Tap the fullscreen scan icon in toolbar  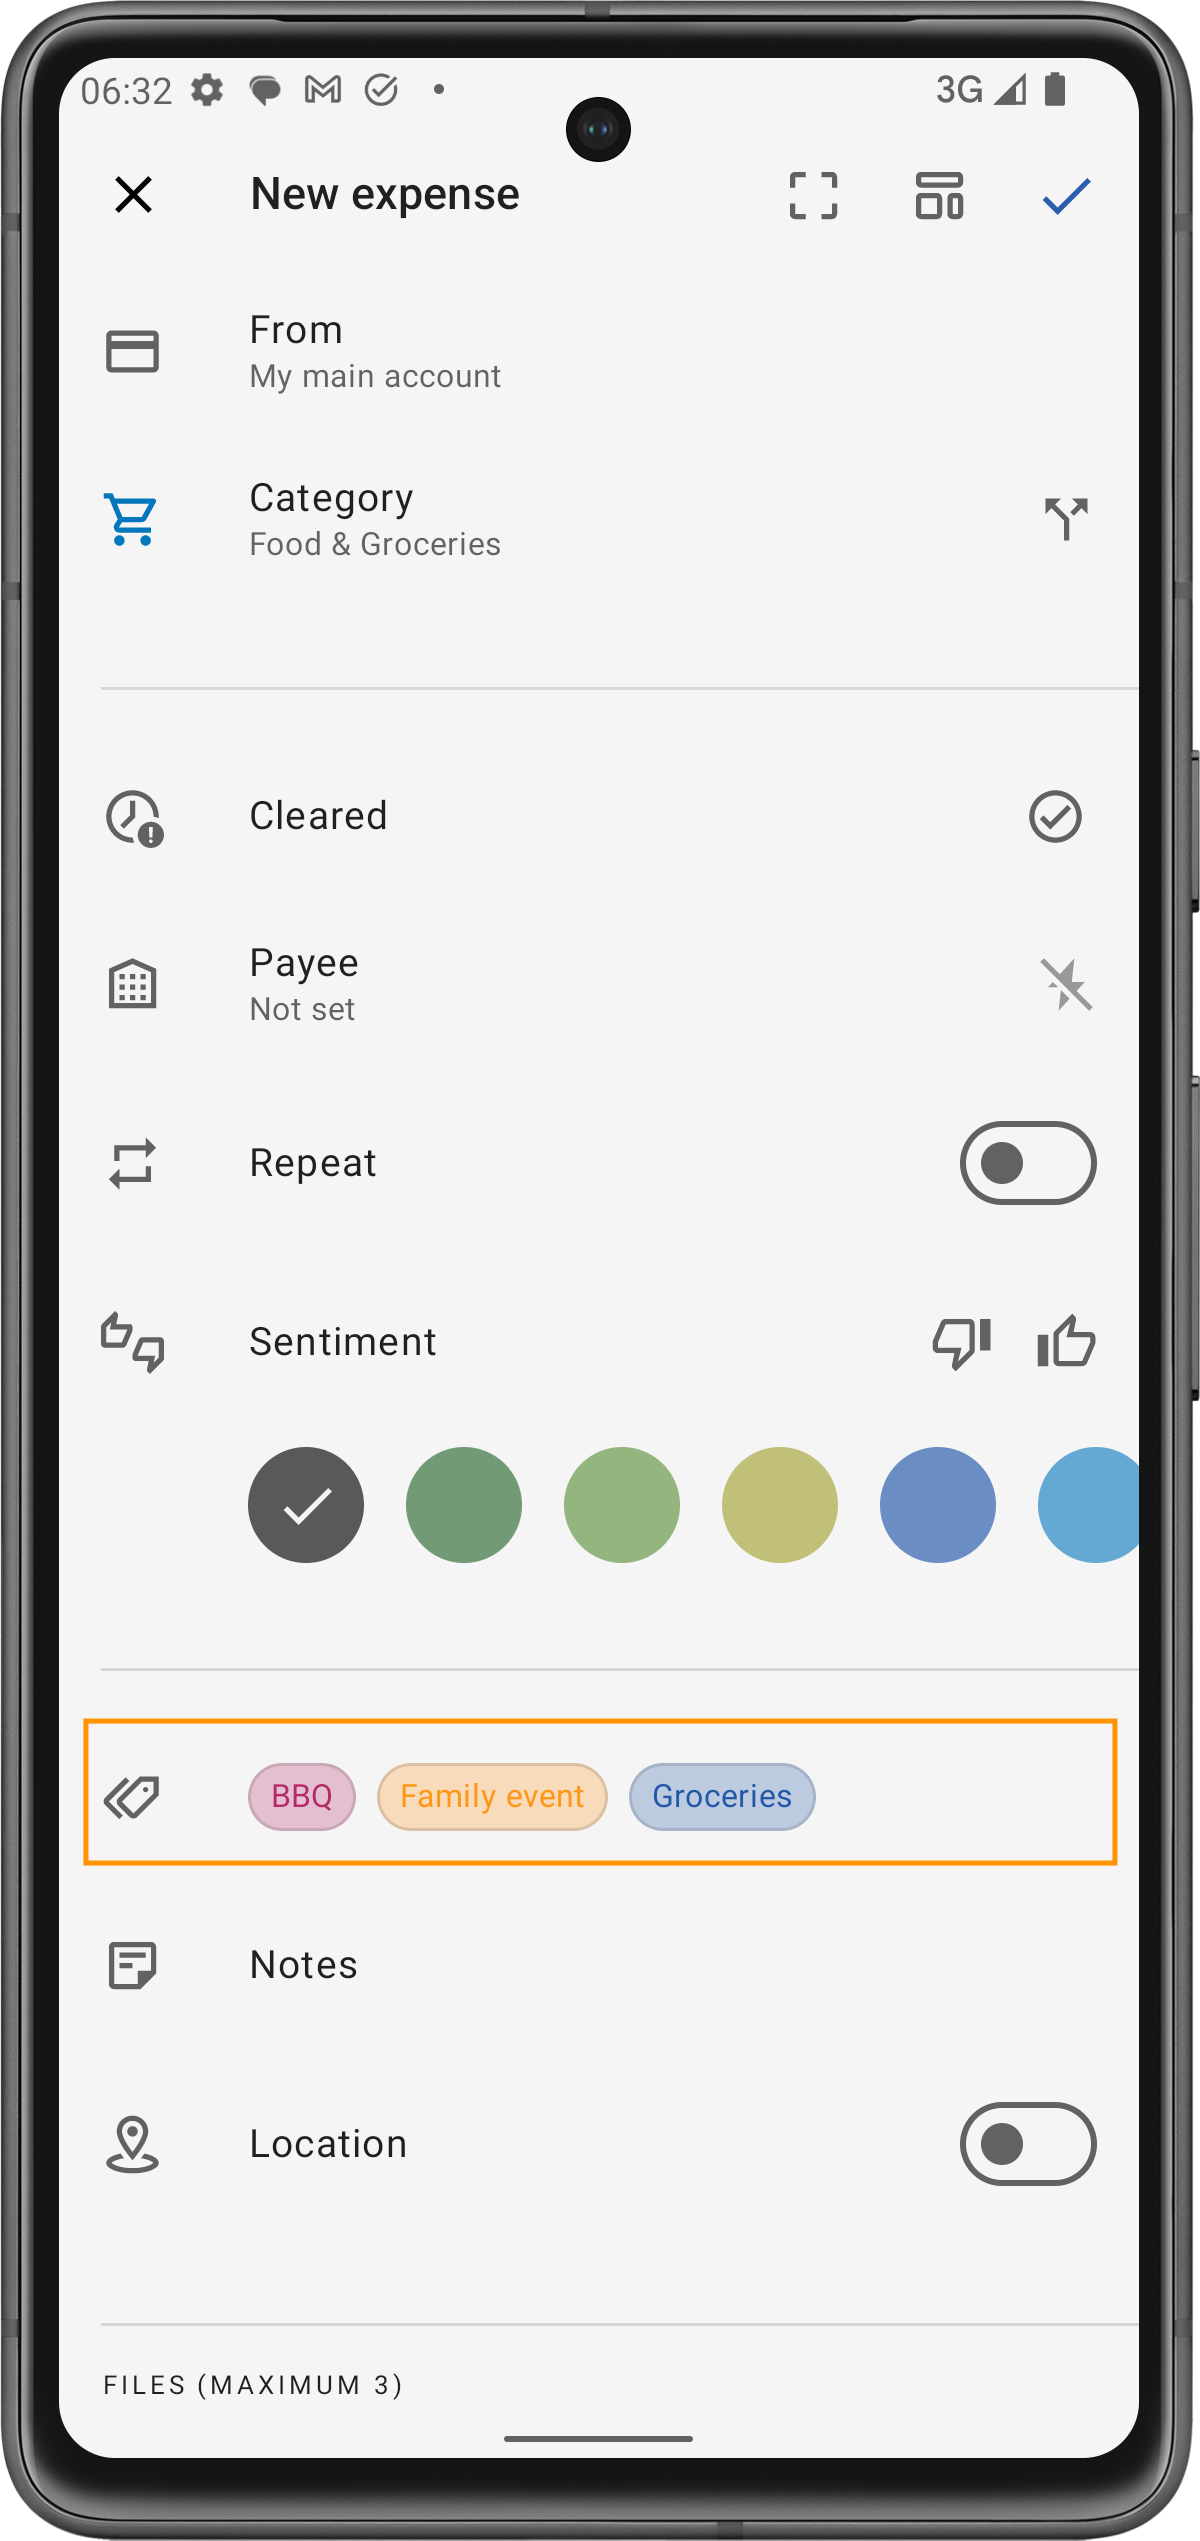(x=813, y=195)
